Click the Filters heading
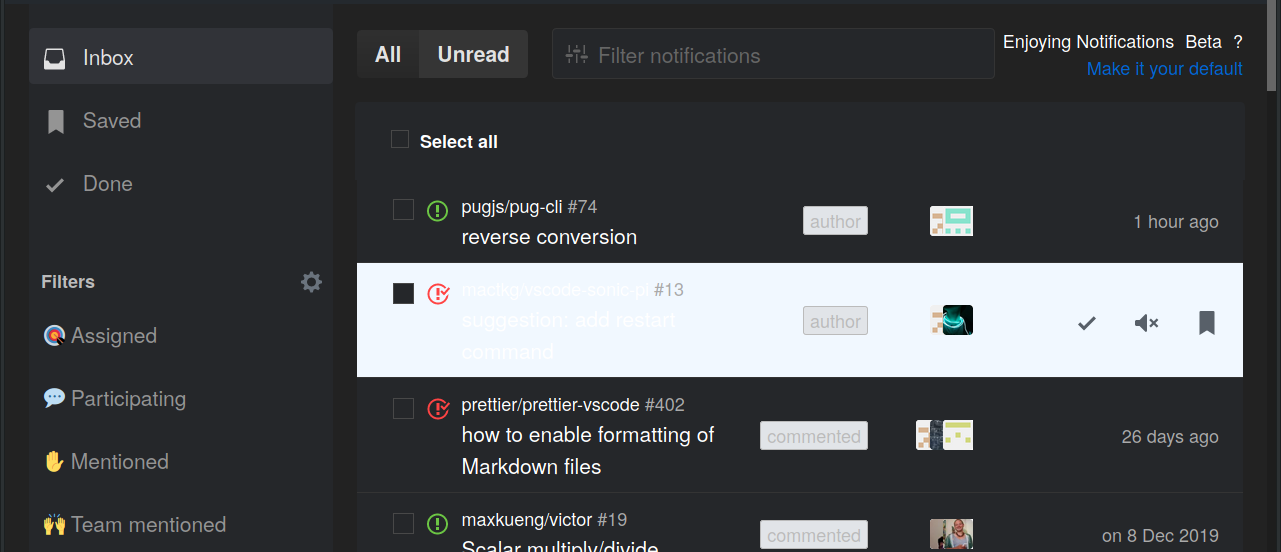Screen dimensions: 1281x552 [68, 282]
